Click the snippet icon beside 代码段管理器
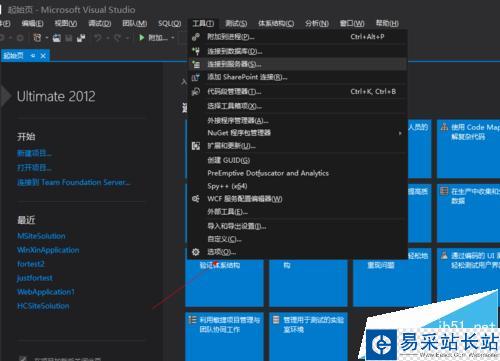Image resolution: width=500 pixels, height=361 pixels. [x=196, y=91]
